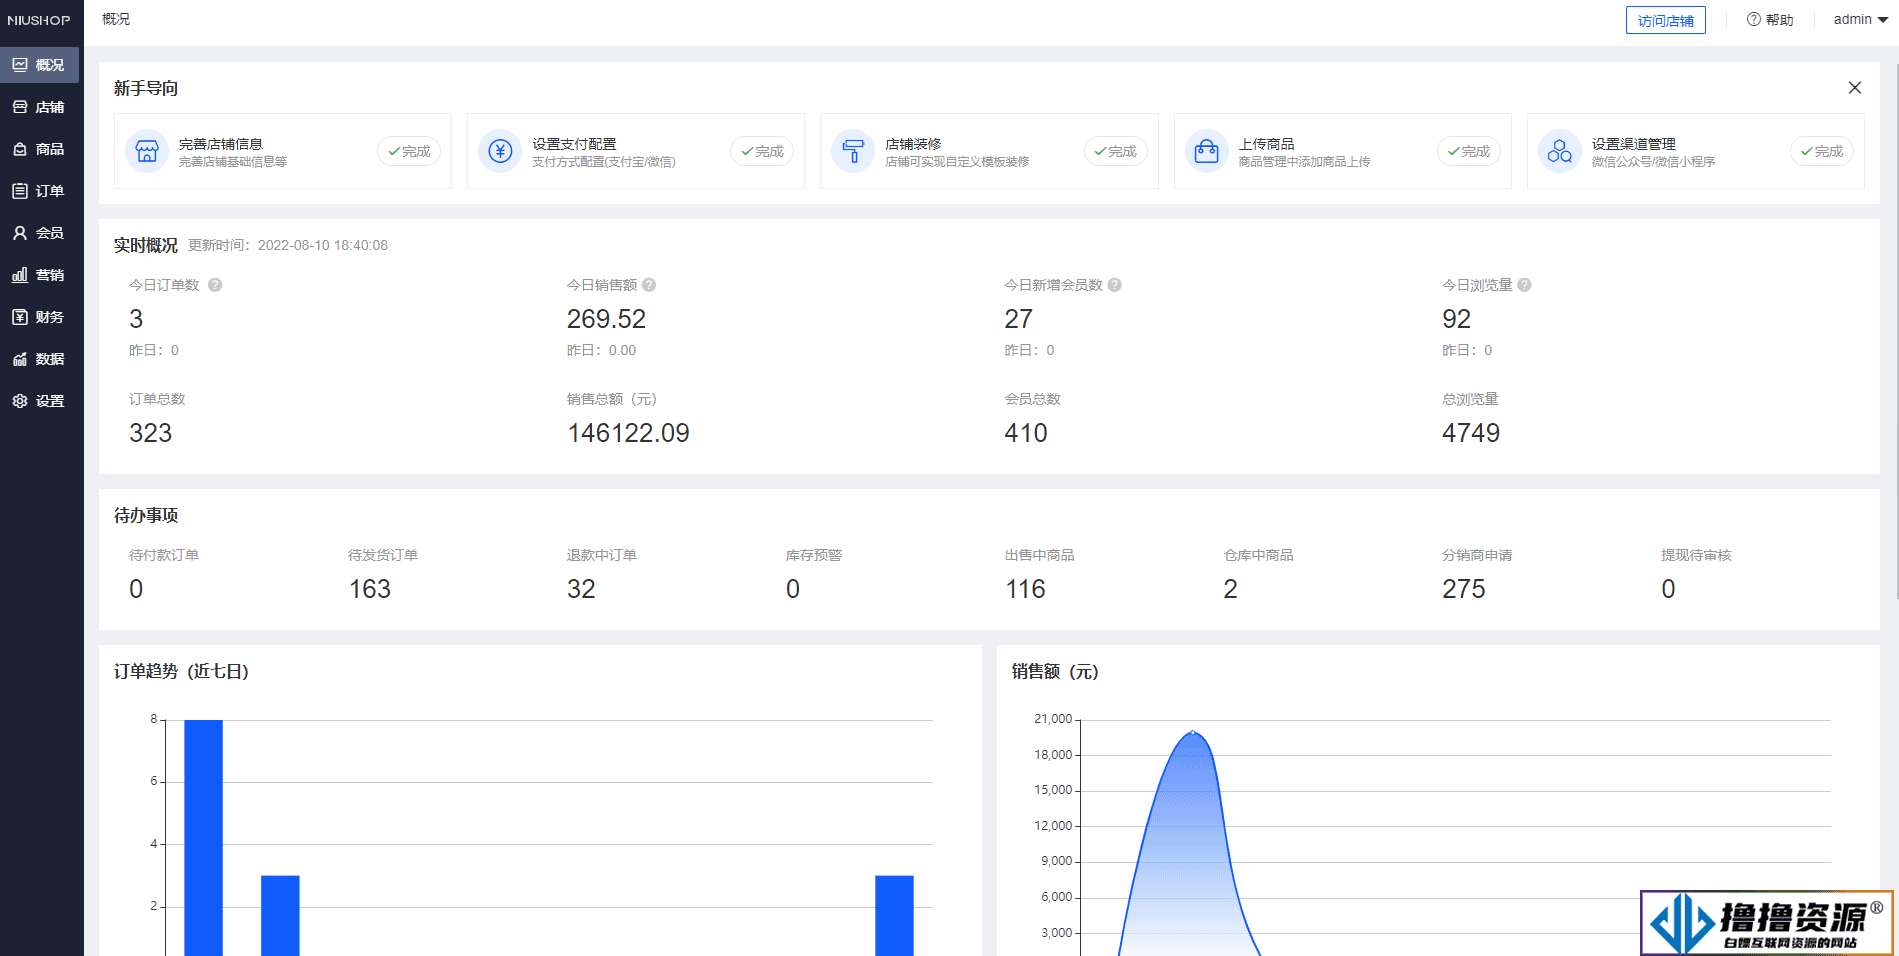Click the 出售中商品 count 116

point(1025,589)
